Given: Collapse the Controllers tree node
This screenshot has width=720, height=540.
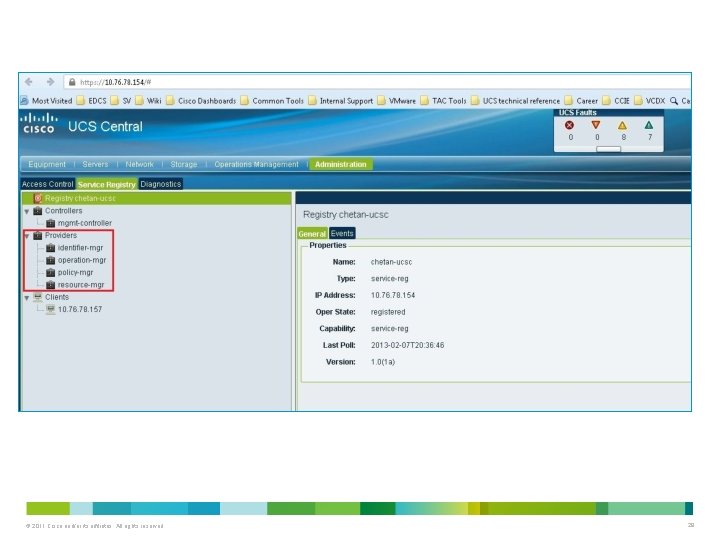Looking at the screenshot, I should coord(27,211).
